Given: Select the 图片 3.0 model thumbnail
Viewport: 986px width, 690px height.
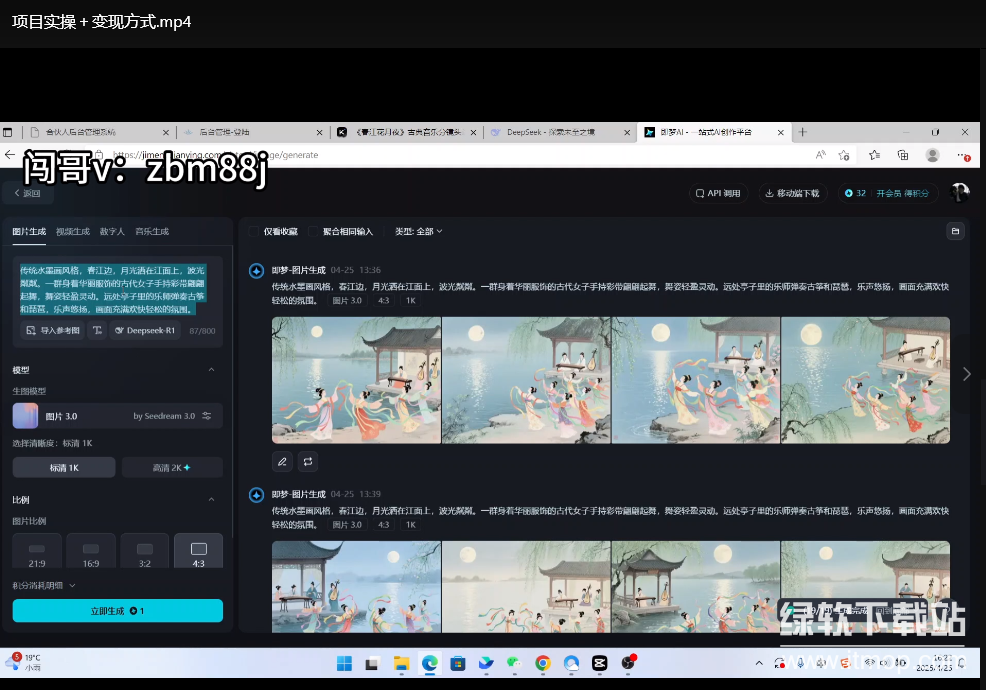Looking at the screenshot, I should [x=25, y=416].
